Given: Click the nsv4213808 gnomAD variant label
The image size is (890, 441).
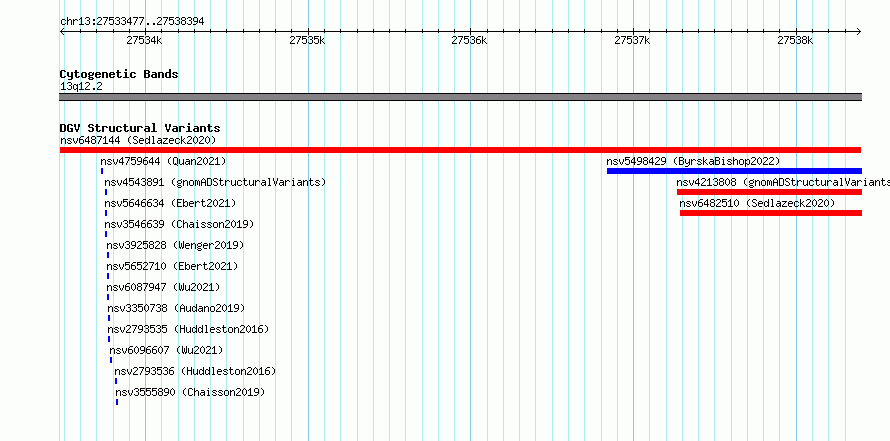Looking at the screenshot, I should click(783, 182).
